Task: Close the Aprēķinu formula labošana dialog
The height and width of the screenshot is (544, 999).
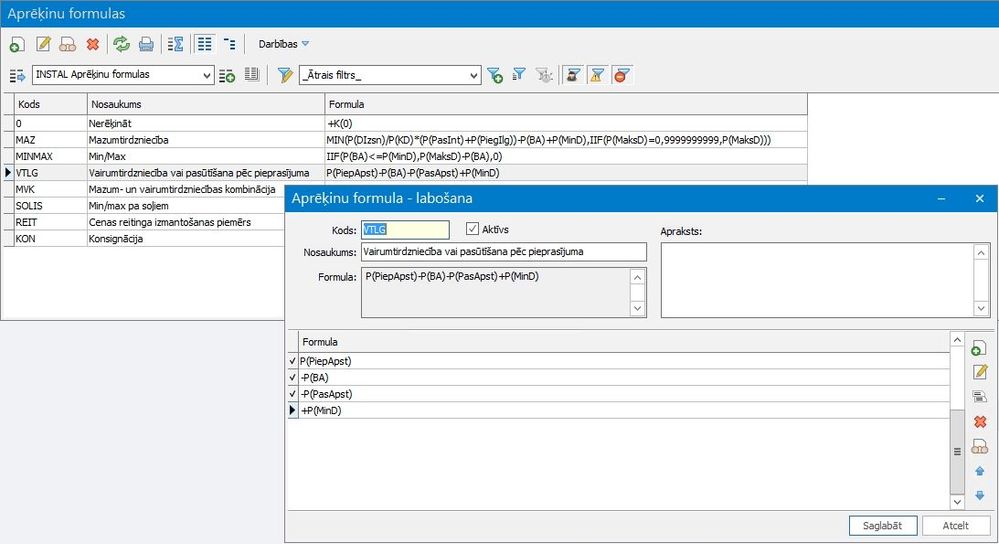Action: point(980,199)
